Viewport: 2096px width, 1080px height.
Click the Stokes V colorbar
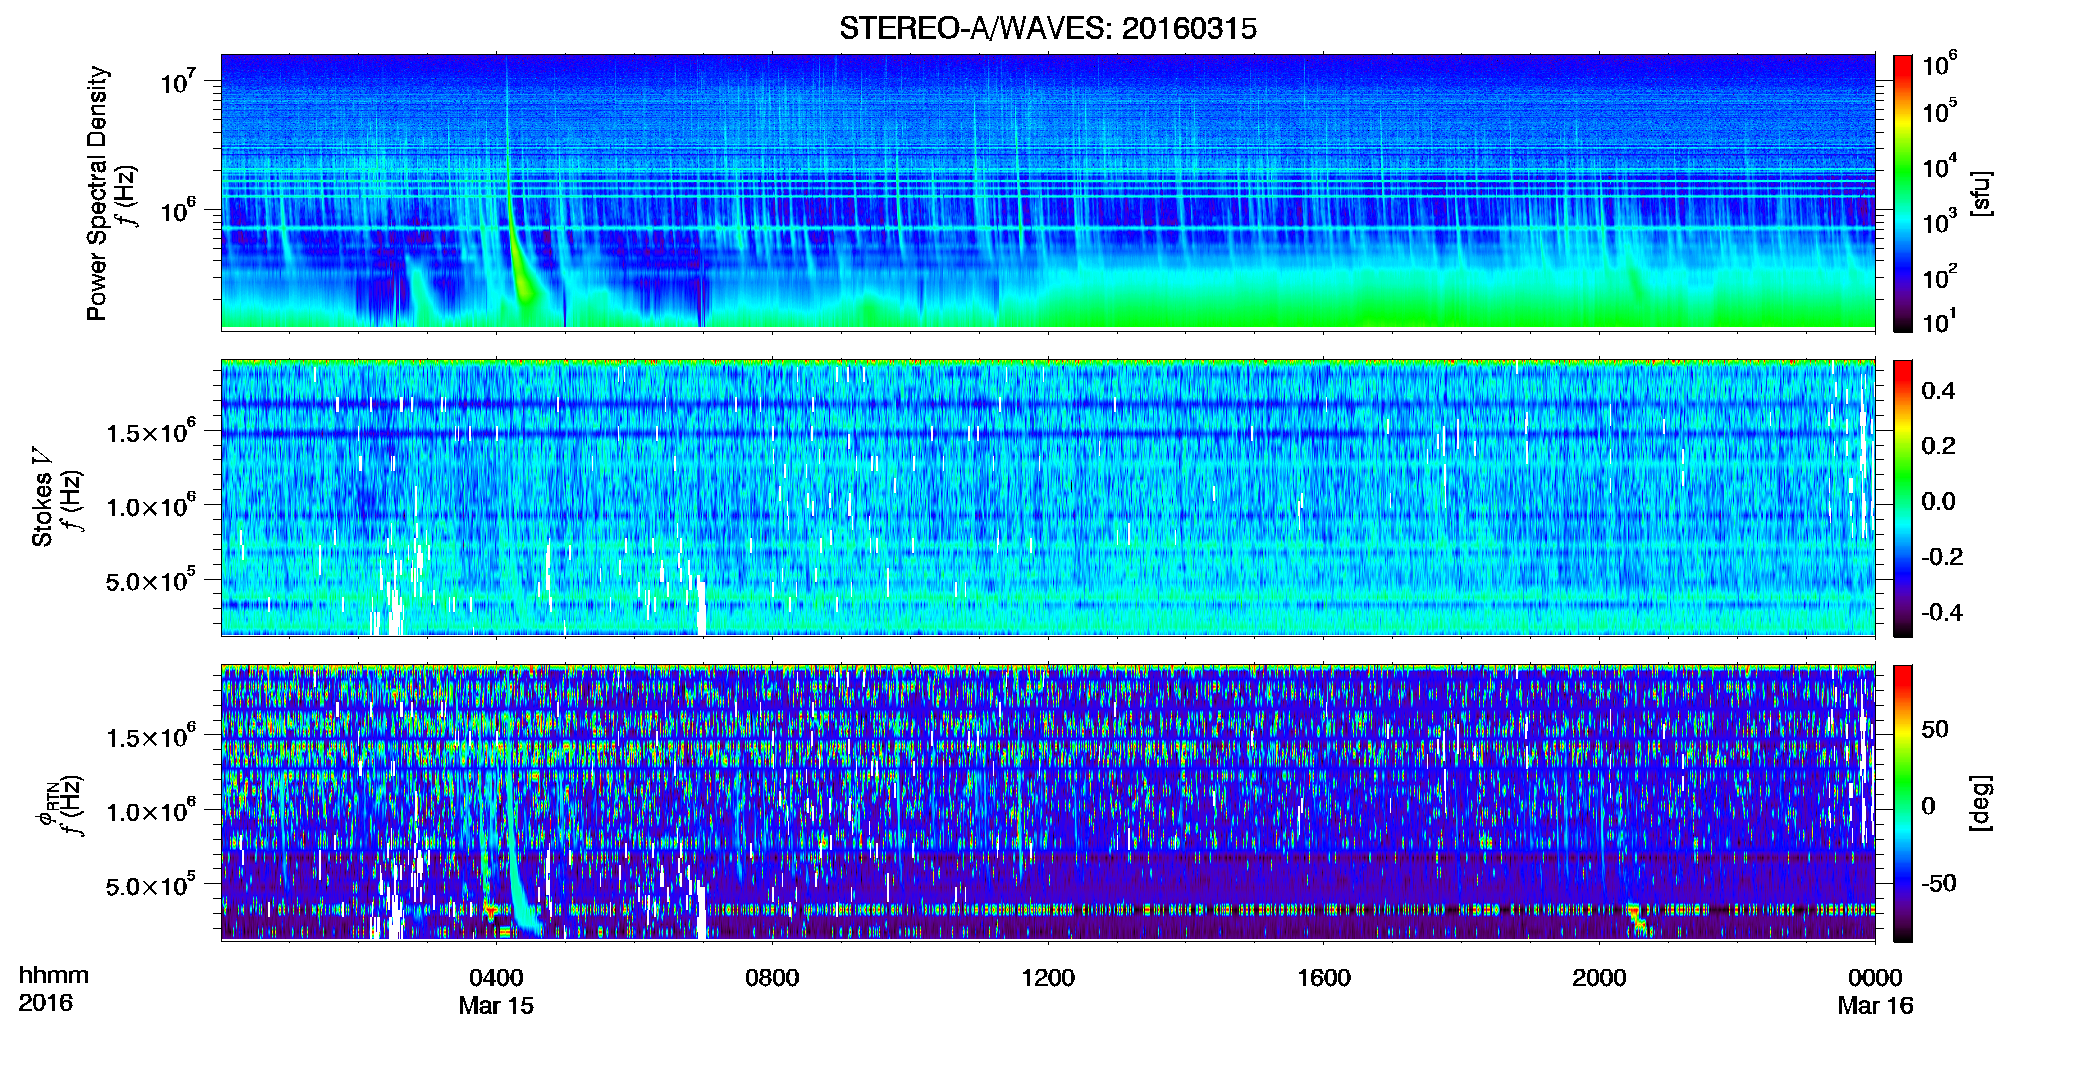click(1903, 498)
